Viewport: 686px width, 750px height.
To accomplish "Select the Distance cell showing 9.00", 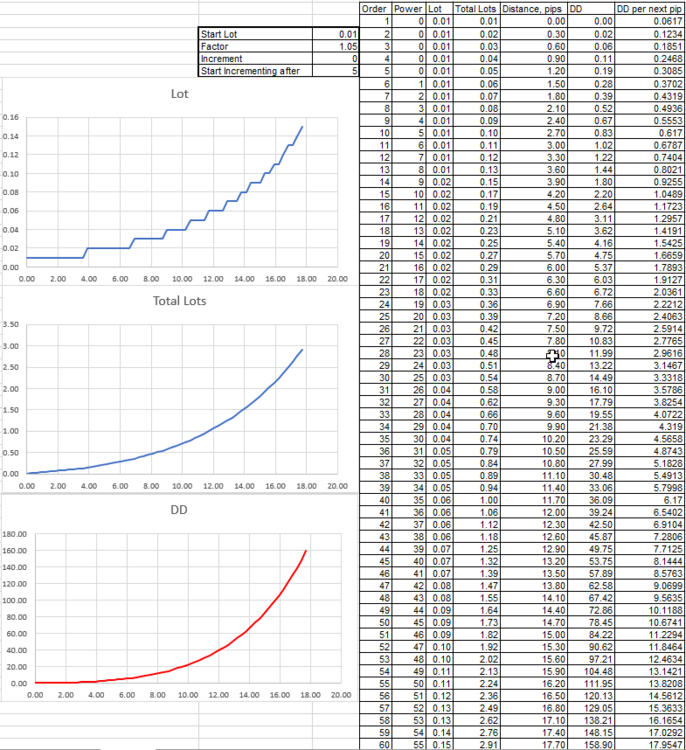I will pyautogui.click(x=533, y=390).
